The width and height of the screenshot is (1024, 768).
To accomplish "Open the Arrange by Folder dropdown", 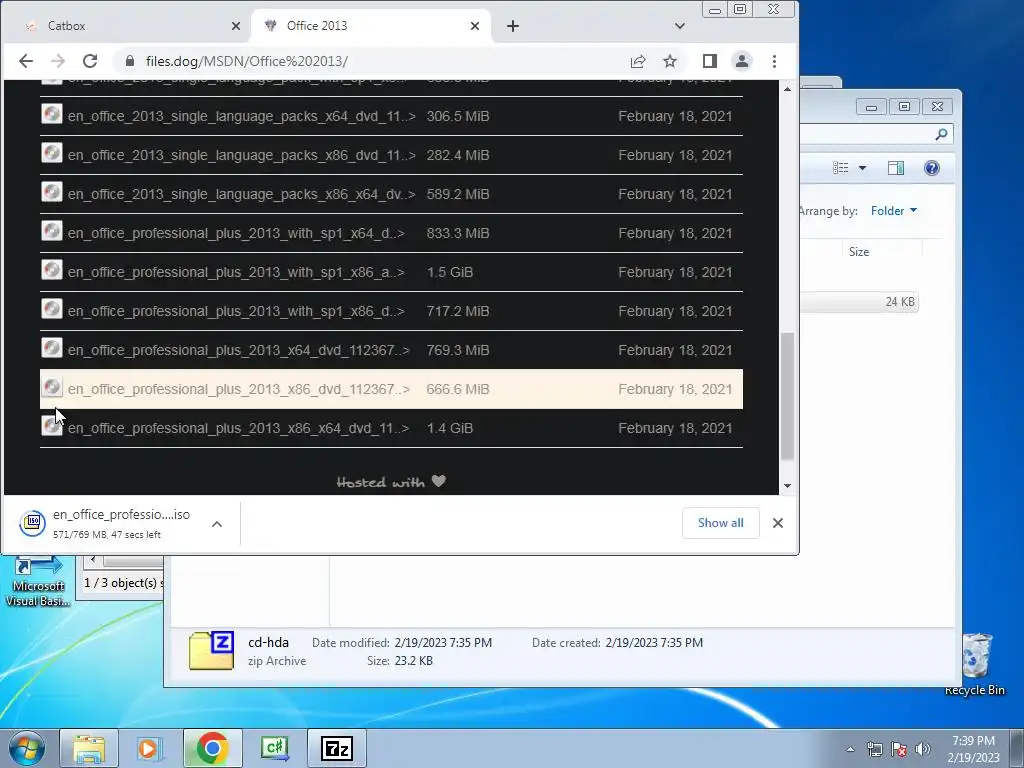I will pyautogui.click(x=894, y=211).
